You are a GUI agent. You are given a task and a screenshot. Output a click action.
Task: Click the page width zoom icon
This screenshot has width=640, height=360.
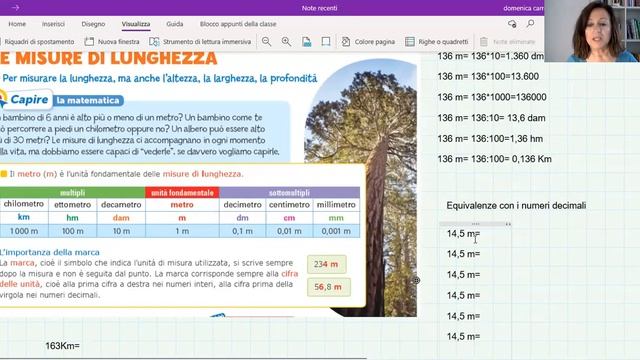[307, 42]
